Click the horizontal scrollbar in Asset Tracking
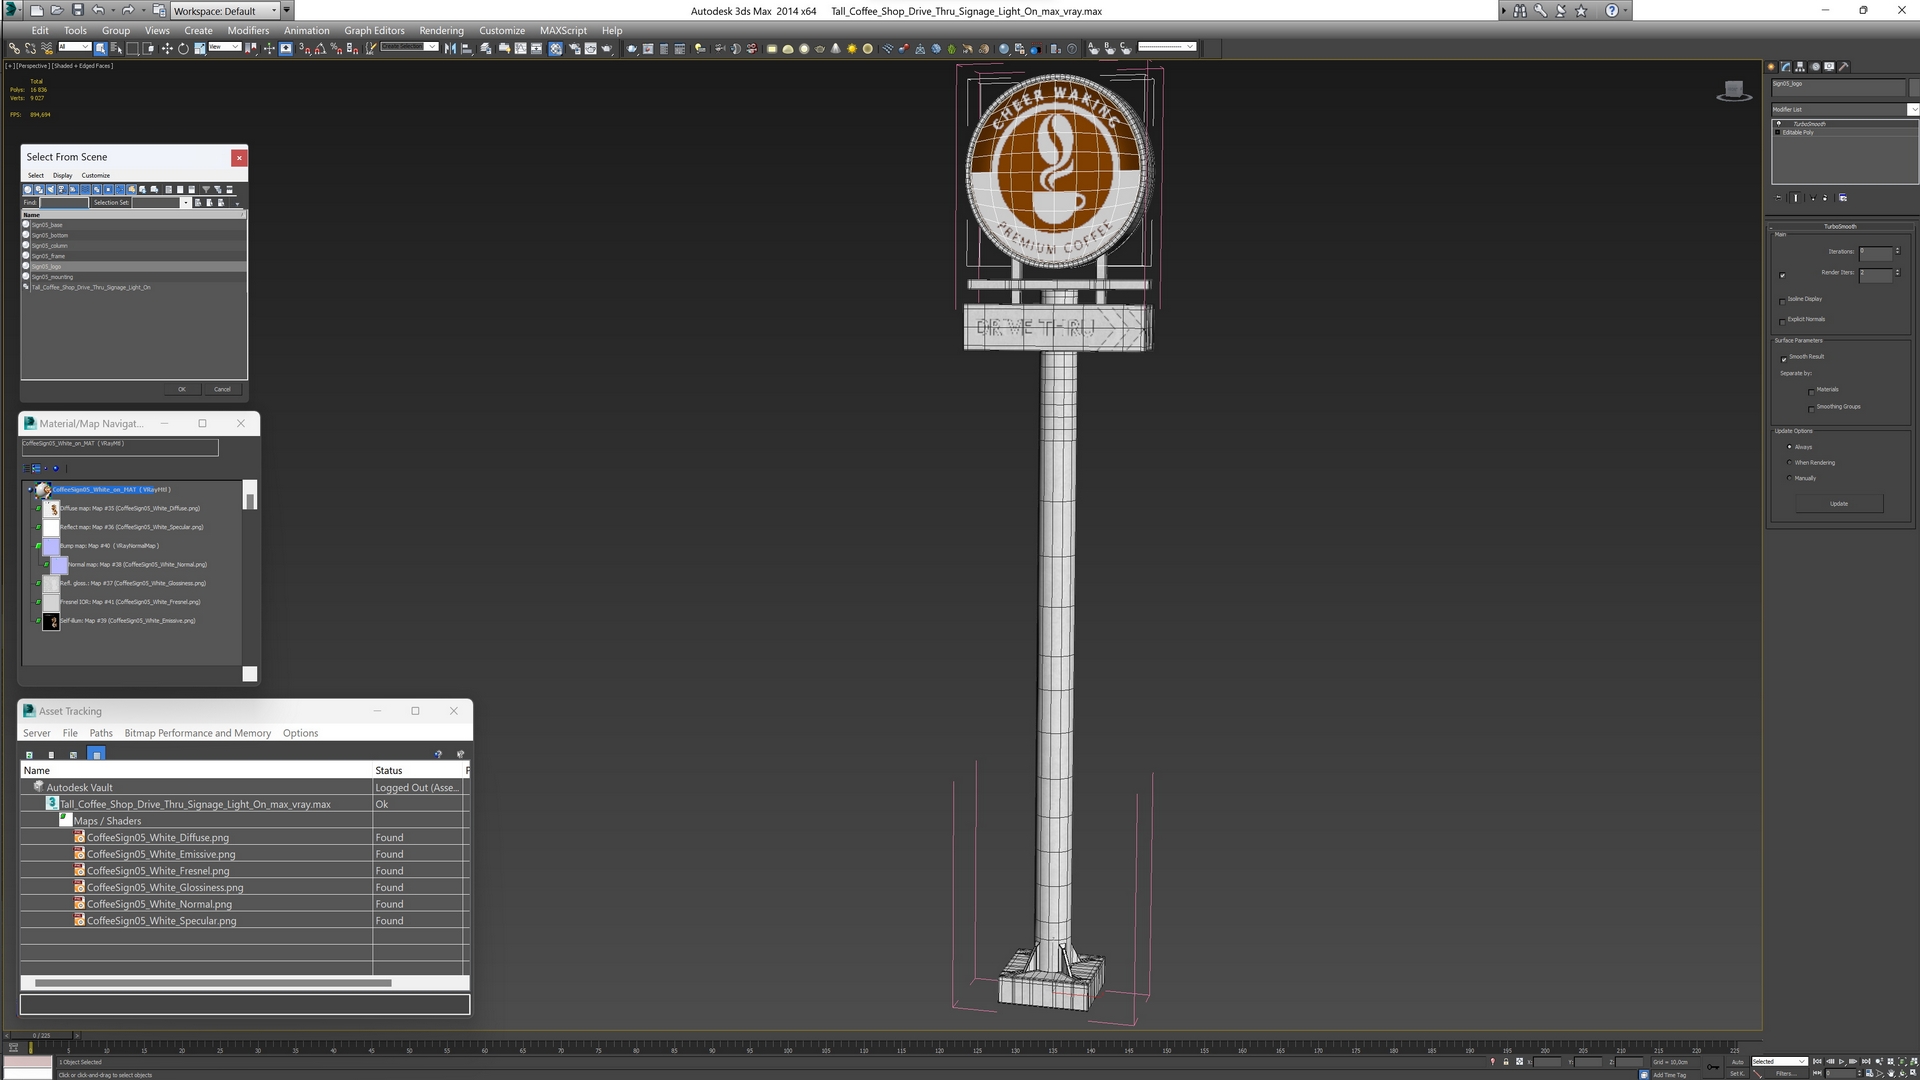Image resolution: width=1920 pixels, height=1080 pixels. click(212, 983)
